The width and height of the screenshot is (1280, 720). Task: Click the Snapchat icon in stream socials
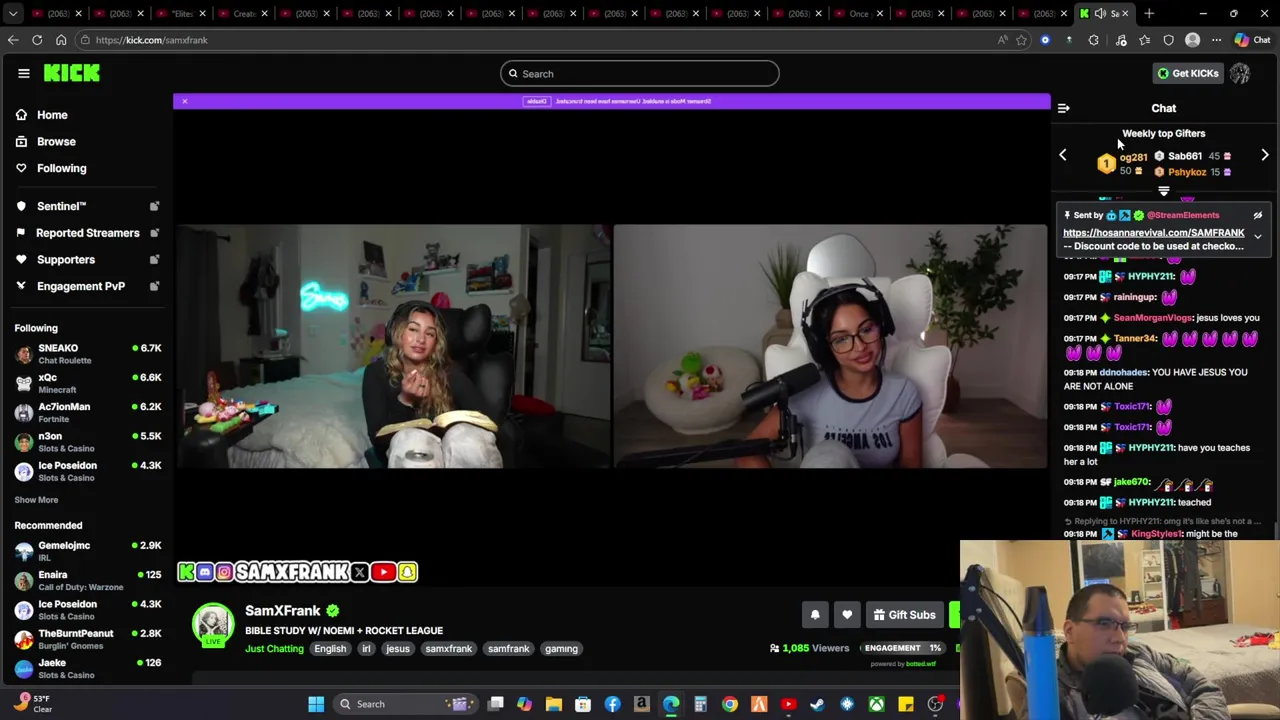tap(407, 572)
